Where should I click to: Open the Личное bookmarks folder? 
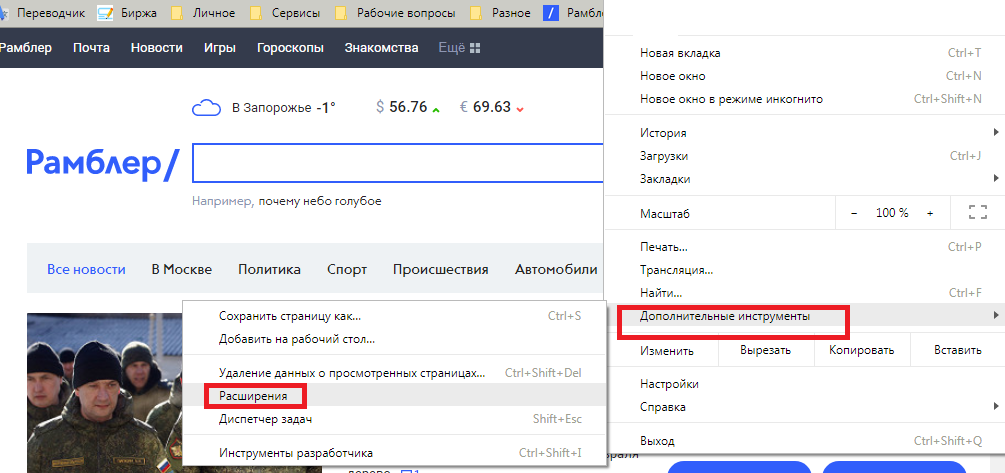204,13
